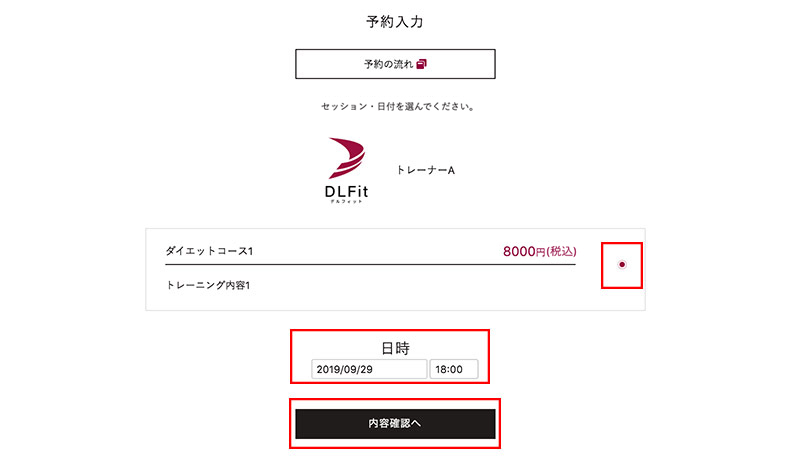Click the デルフィット small caption under logo
This screenshot has height=475, width=800.
346,202
